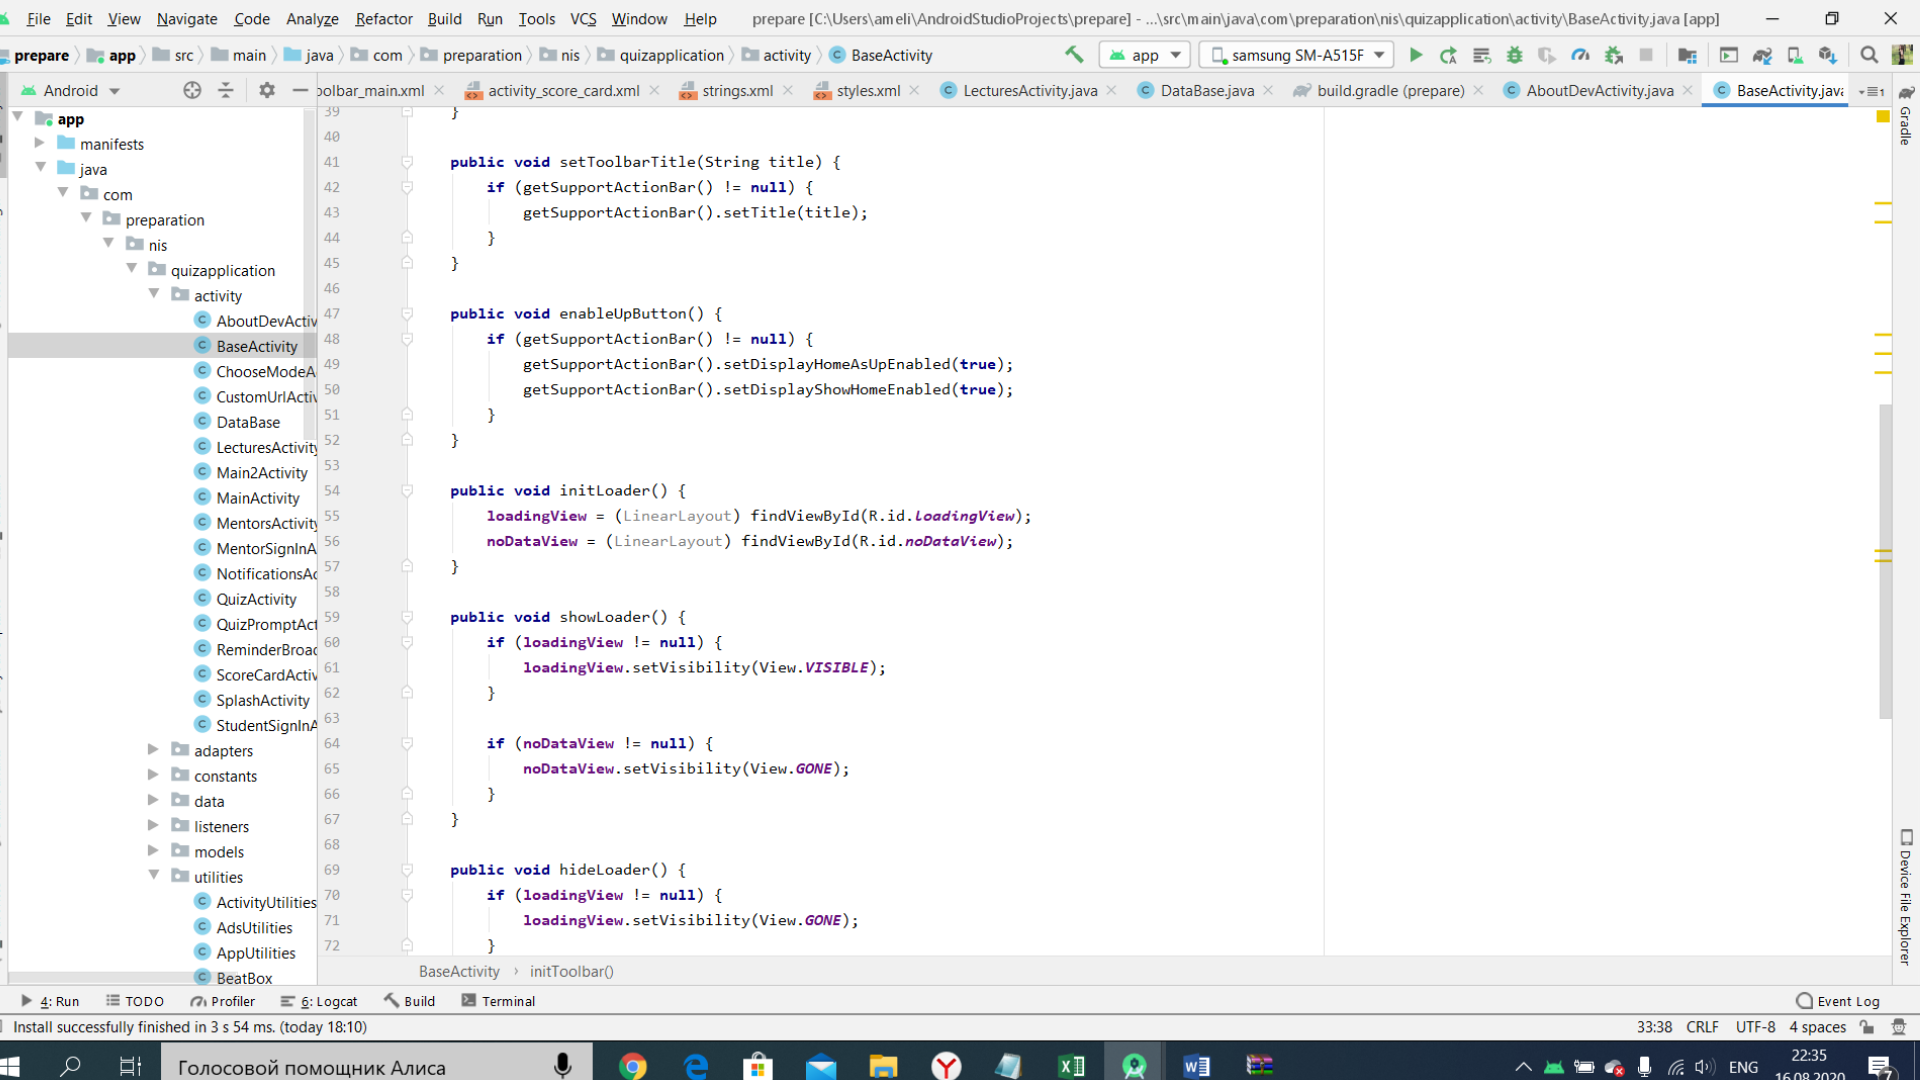Open the Refactor menu

coord(383,19)
